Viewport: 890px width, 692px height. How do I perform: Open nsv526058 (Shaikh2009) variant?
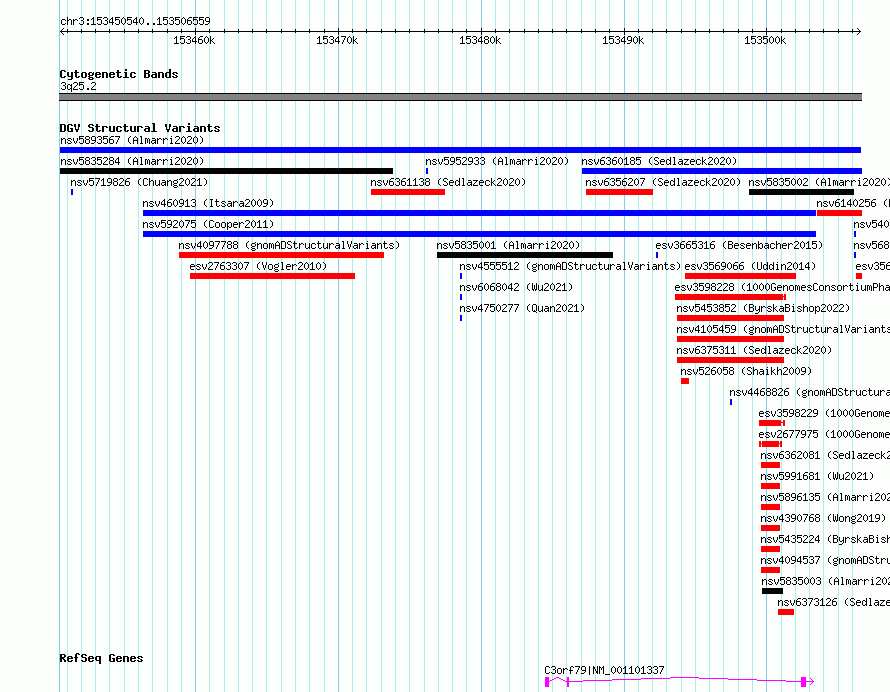click(746, 371)
